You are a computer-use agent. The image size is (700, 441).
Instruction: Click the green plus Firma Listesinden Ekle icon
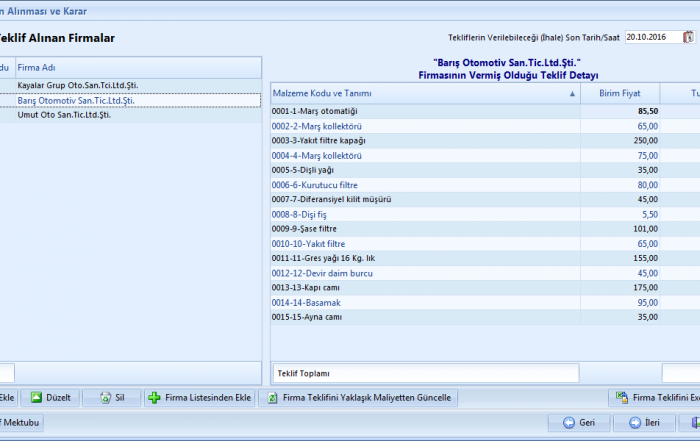(154, 397)
